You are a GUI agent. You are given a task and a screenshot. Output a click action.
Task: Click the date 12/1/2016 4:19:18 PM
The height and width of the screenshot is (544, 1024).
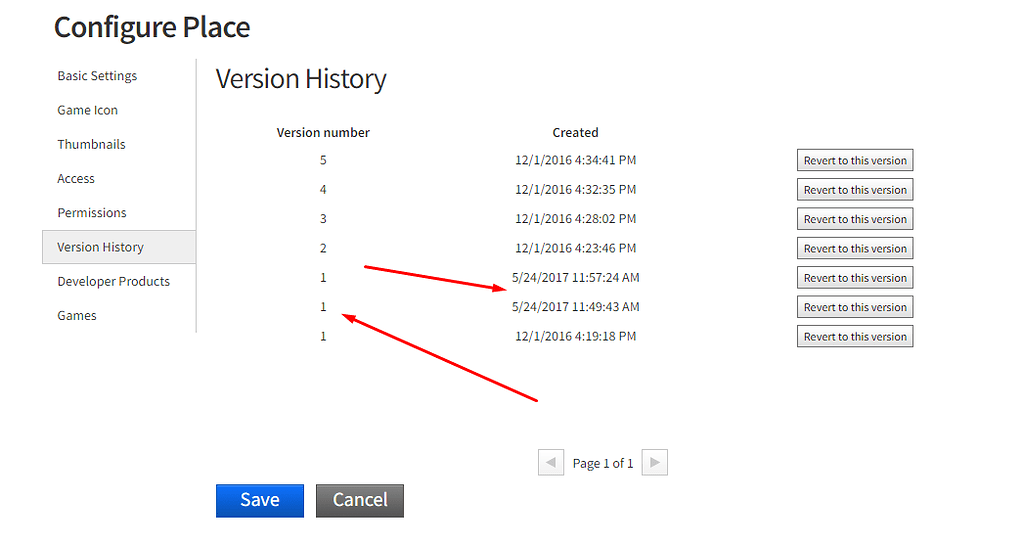pyautogui.click(x=575, y=336)
